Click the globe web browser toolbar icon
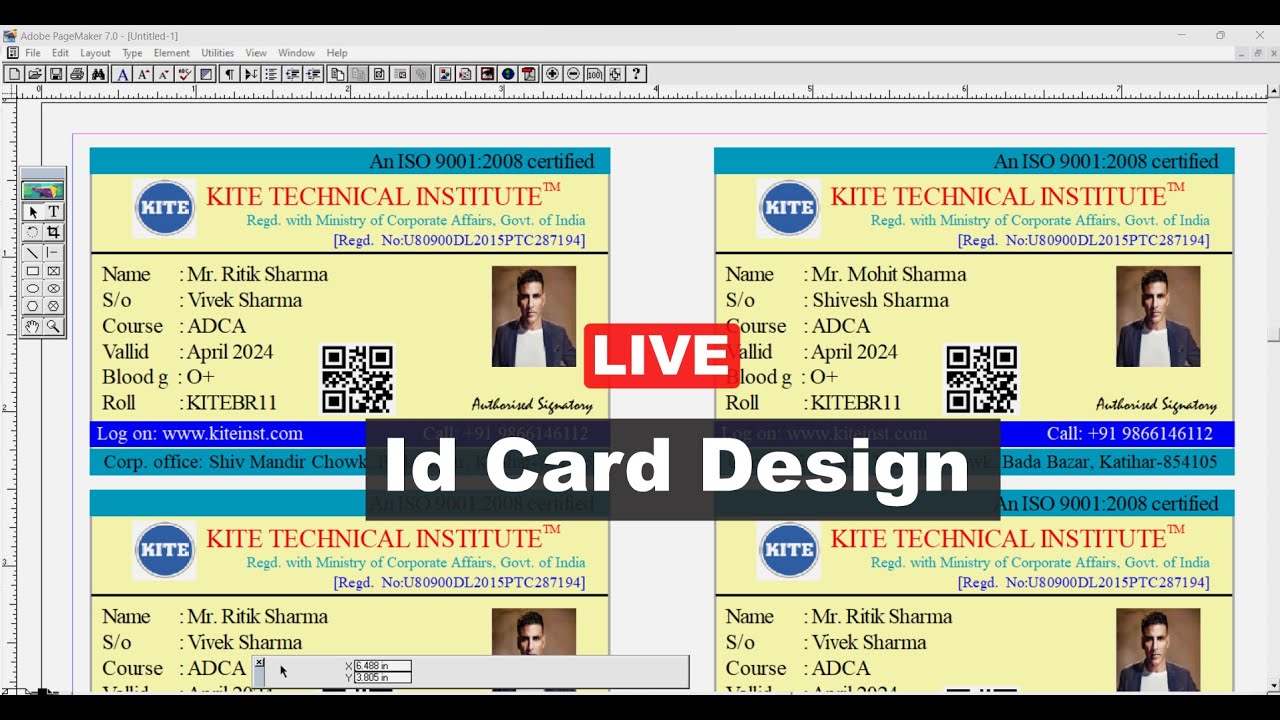The height and width of the screenshot is (720, 1280). tap(508, 74)
